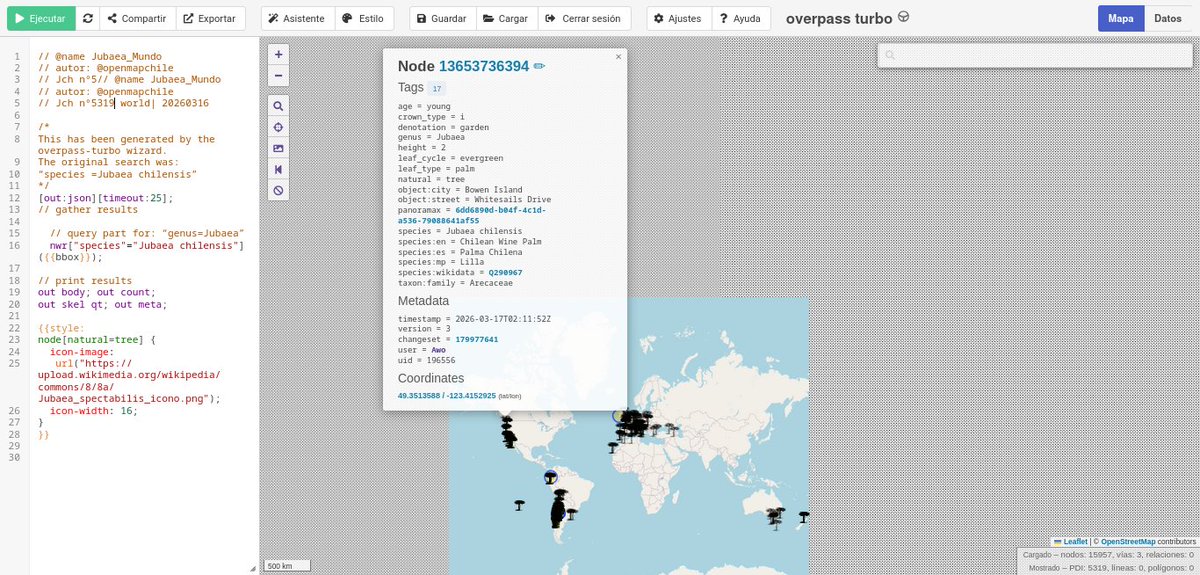Click the locate me crosshair icon

pyautogui.click(x=278, y=127)
